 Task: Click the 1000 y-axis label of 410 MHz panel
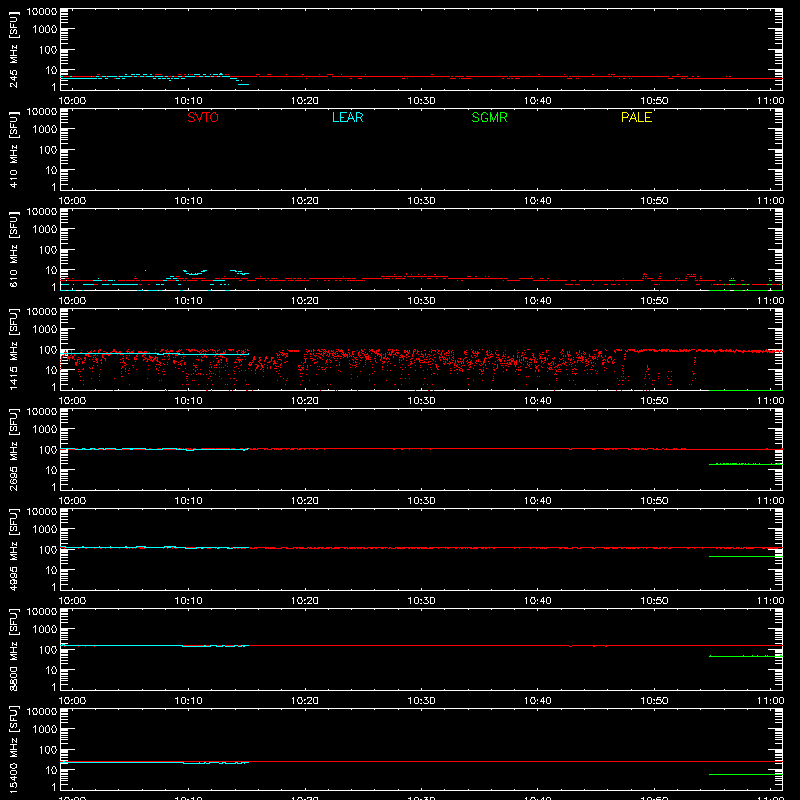click(x=45, y=130)
